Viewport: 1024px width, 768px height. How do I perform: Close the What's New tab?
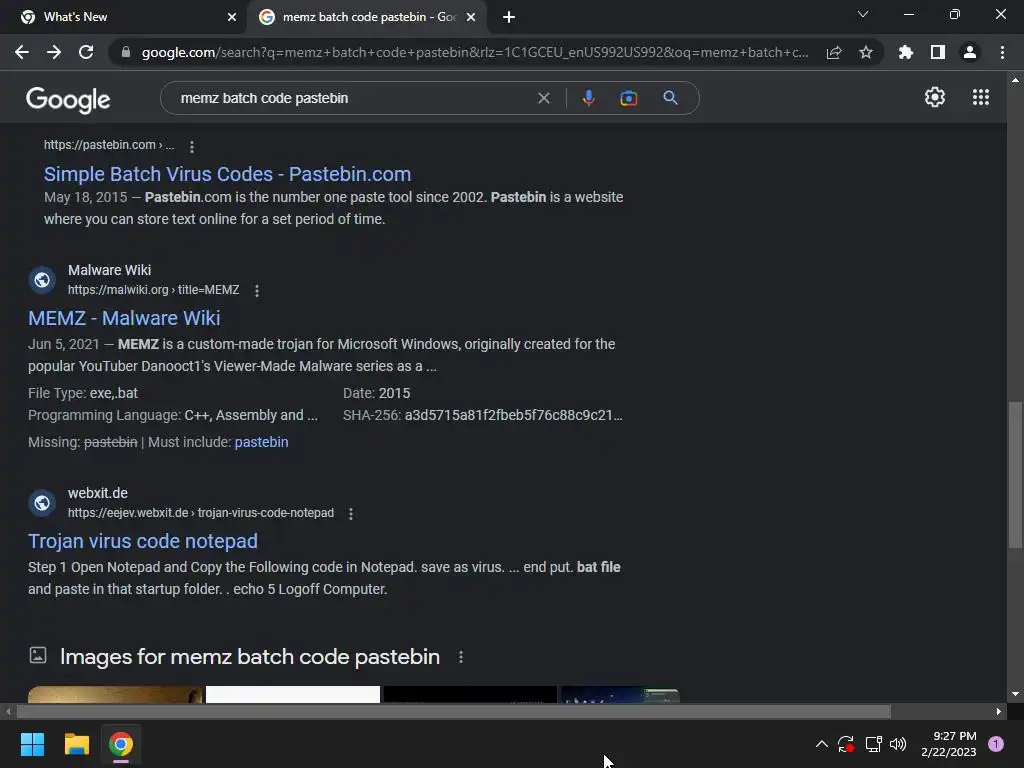click(231, 17)
